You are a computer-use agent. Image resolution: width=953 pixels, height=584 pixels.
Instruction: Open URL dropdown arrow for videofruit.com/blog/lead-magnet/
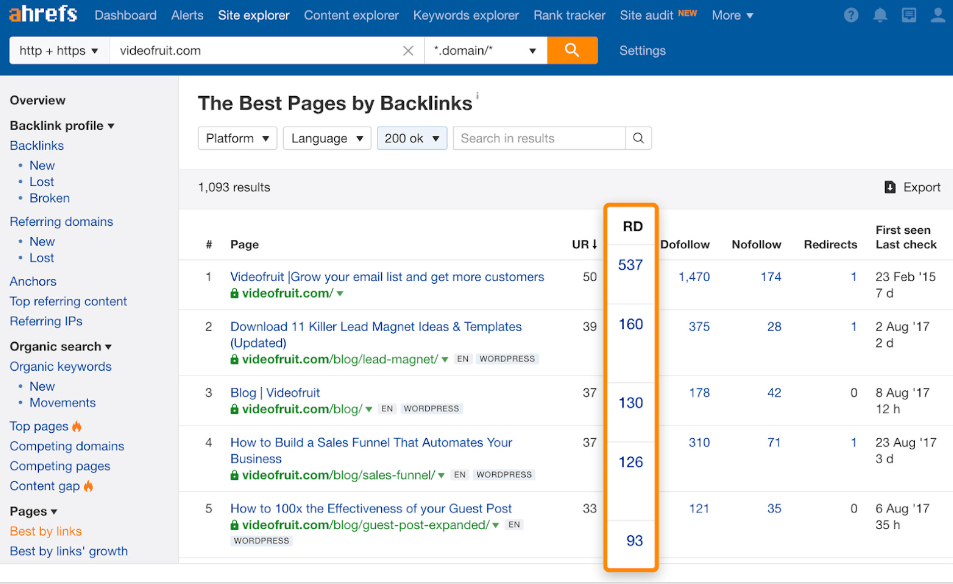tap(445, 359)
